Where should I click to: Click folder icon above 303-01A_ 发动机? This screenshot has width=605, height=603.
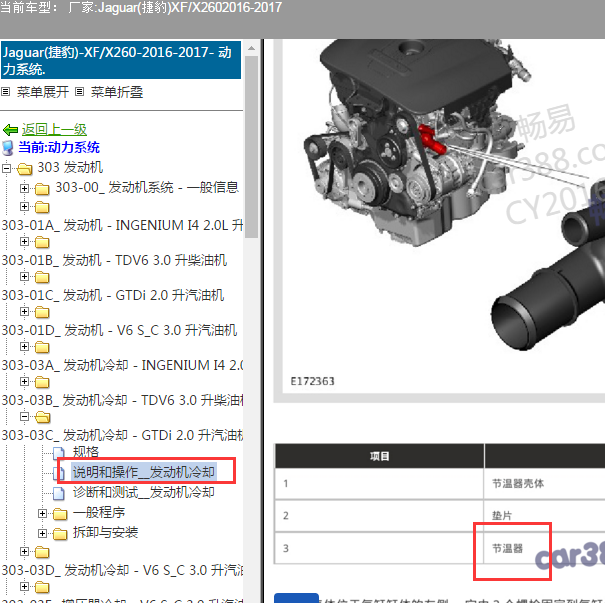pos(42,207)
